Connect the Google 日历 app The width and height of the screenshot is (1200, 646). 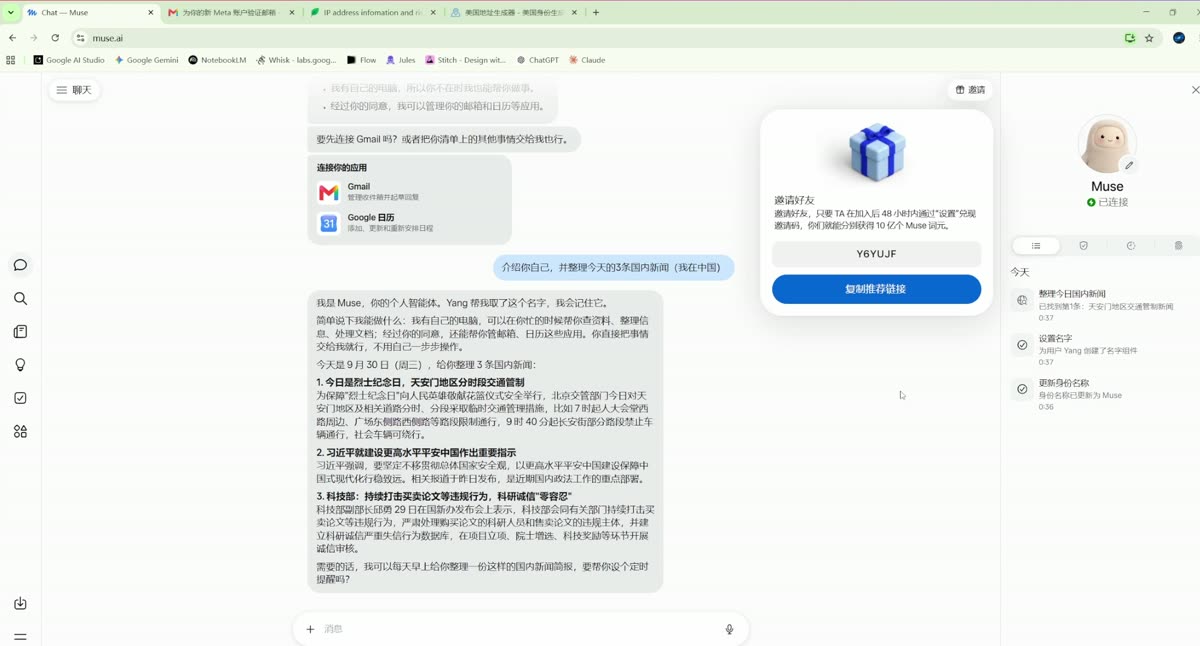(x=409, y=223)
